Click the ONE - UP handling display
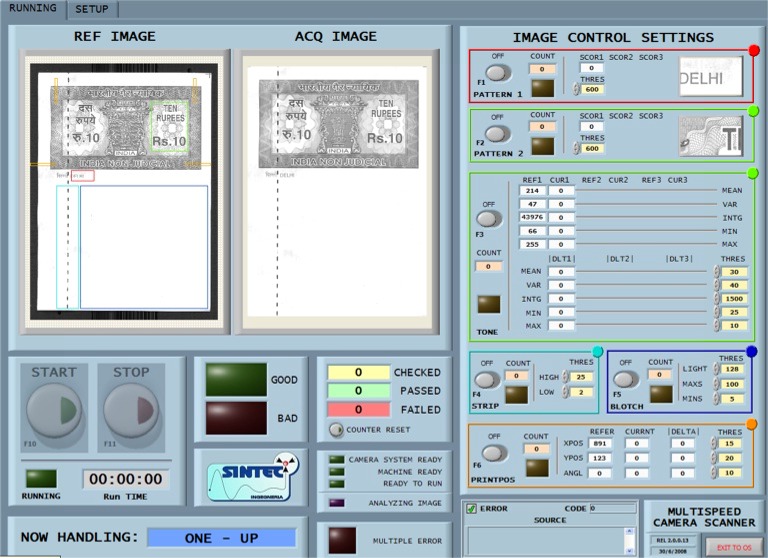 click(x=221, y=538)
